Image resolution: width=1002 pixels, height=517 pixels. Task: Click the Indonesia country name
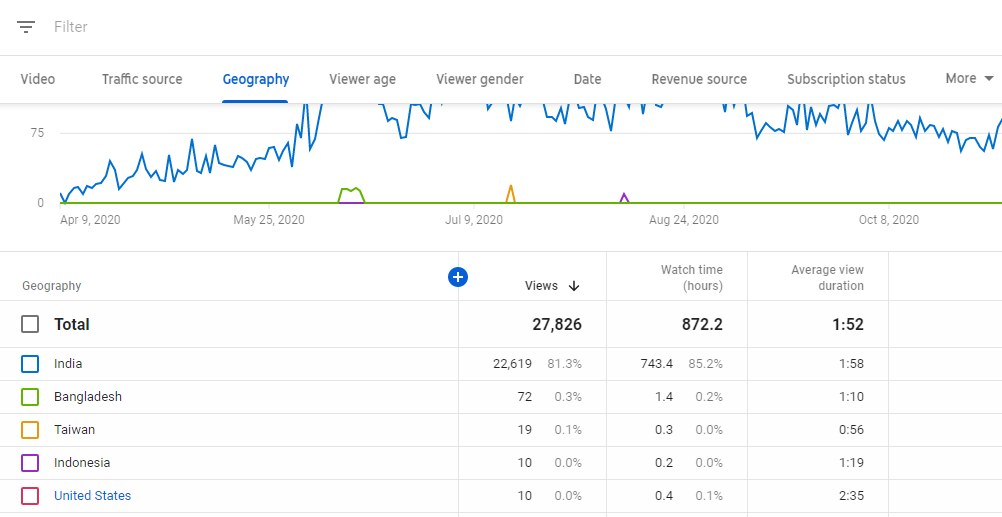[x=82, y=463]
